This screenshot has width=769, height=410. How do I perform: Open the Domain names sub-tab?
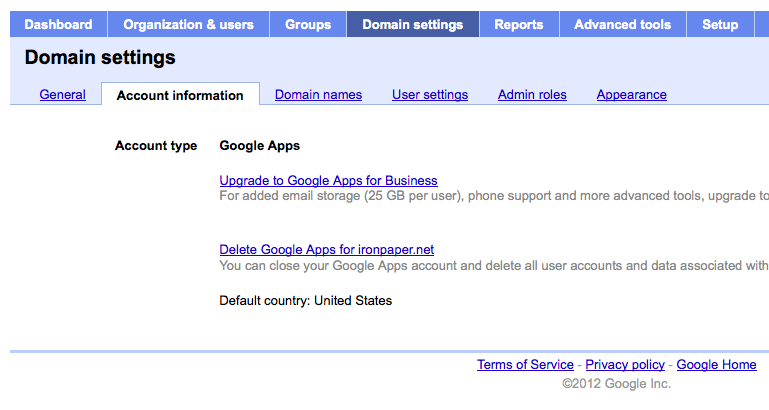tap(318, 95)
